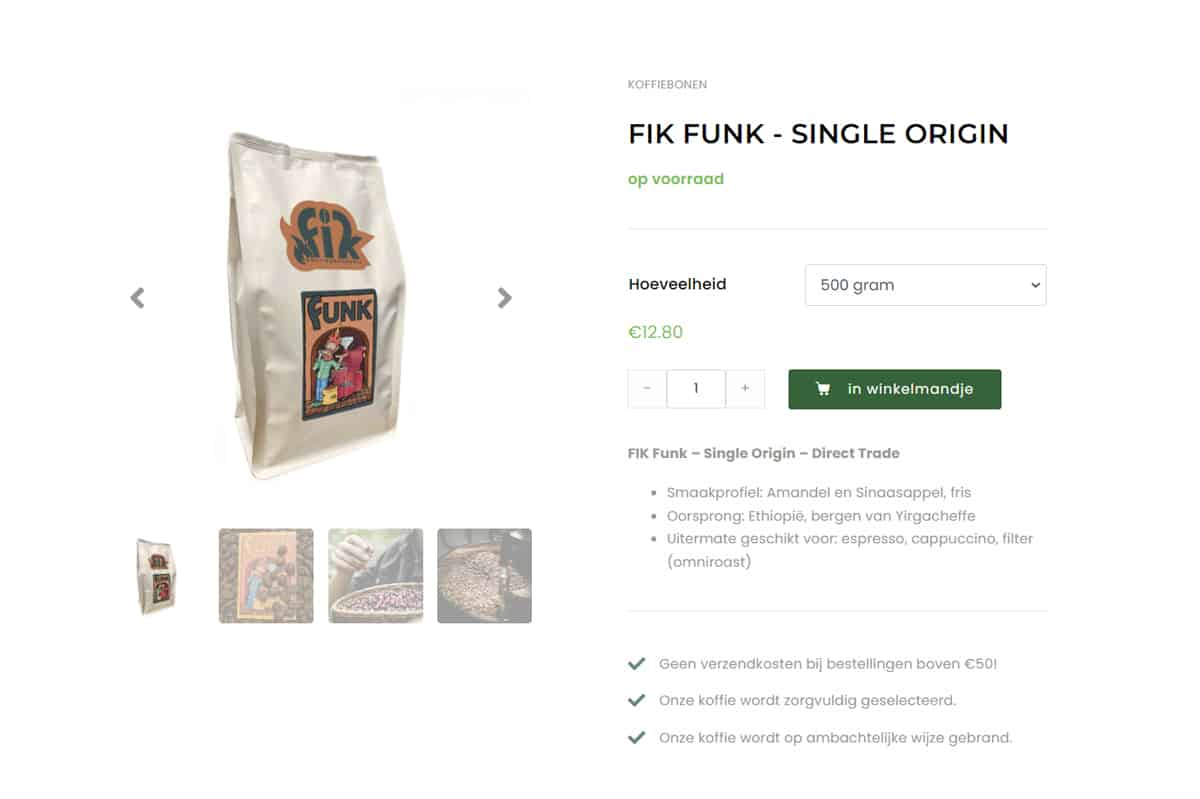1200x799 pixels.
Task: Click the FUNK label artwork on bag
Action: tap(340, 354)
